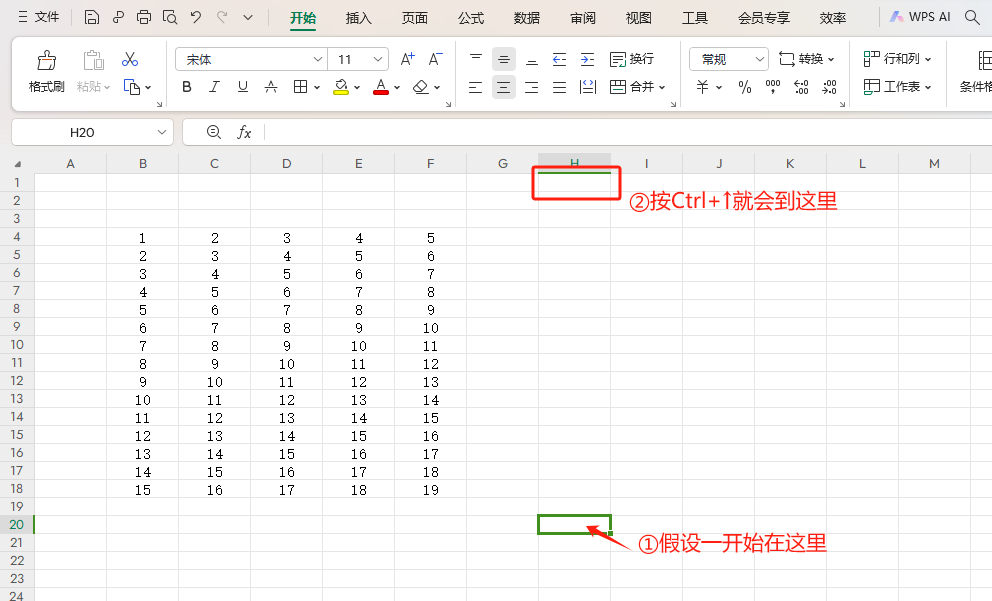Viewport: 992px width, 601px height.
Task: Click currency ¥ format button
Action: click(x=702, y=87)
